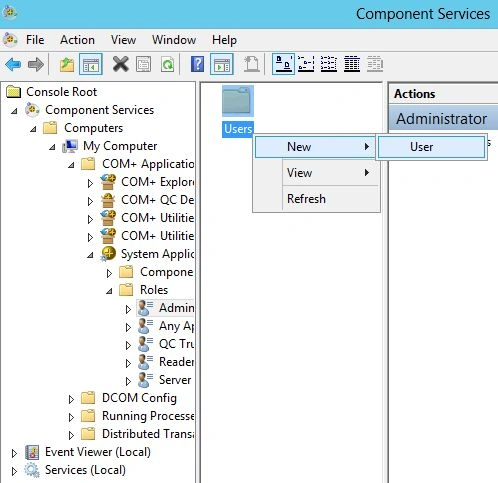Open the View menu in menu bar
This screenshot has width=498, height=483.
(x=123, y=40)
